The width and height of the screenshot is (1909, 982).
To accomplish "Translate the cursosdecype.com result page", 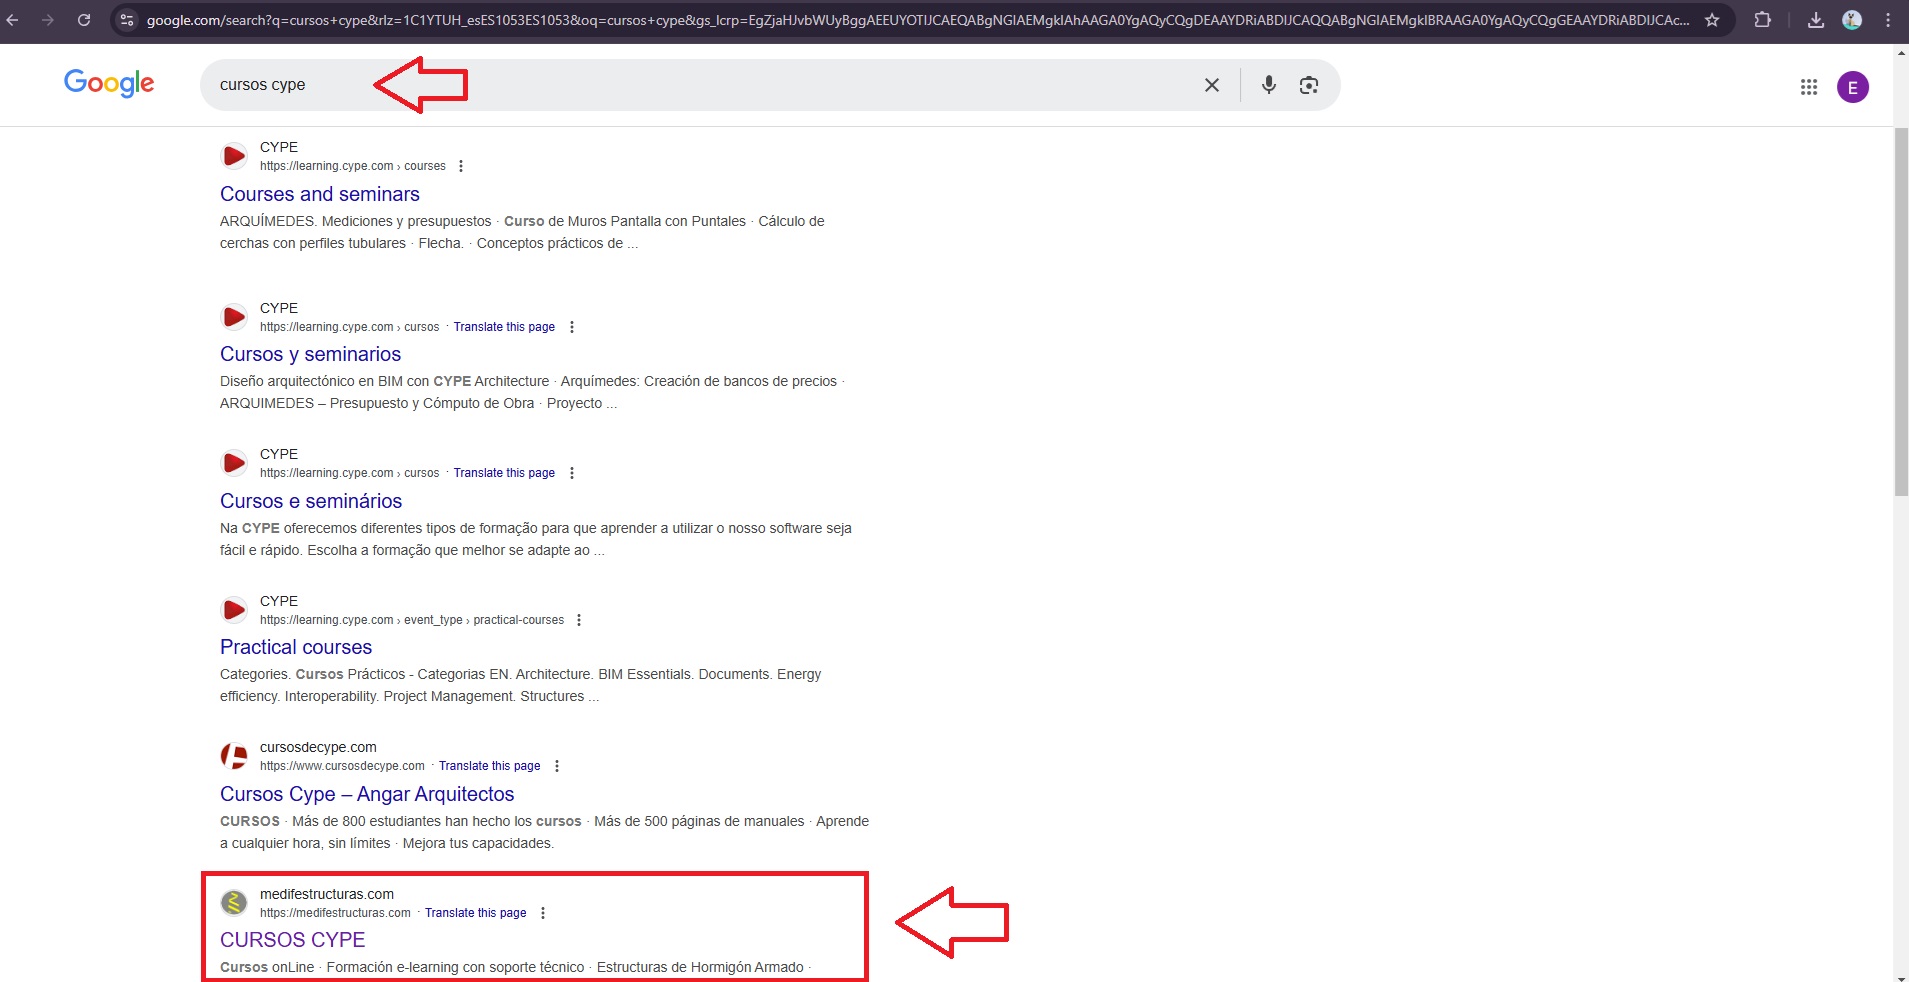I will click(489, 766).
